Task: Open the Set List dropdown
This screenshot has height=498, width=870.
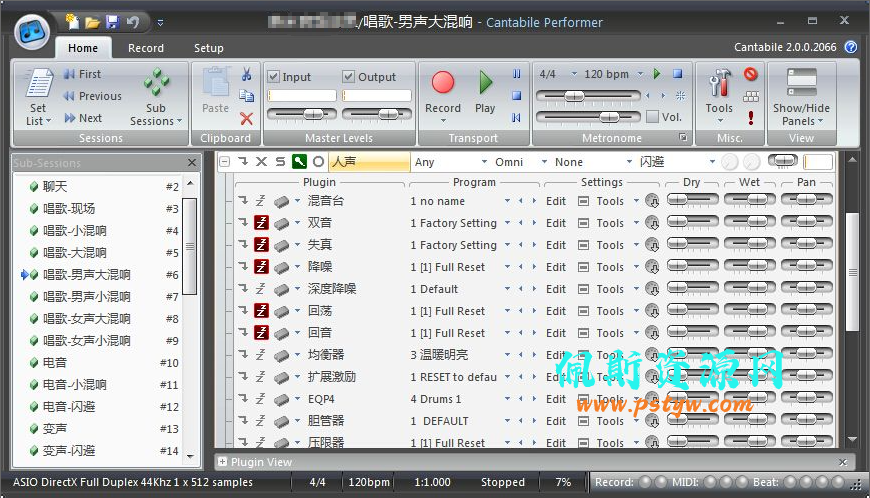Action: [38, 98]
